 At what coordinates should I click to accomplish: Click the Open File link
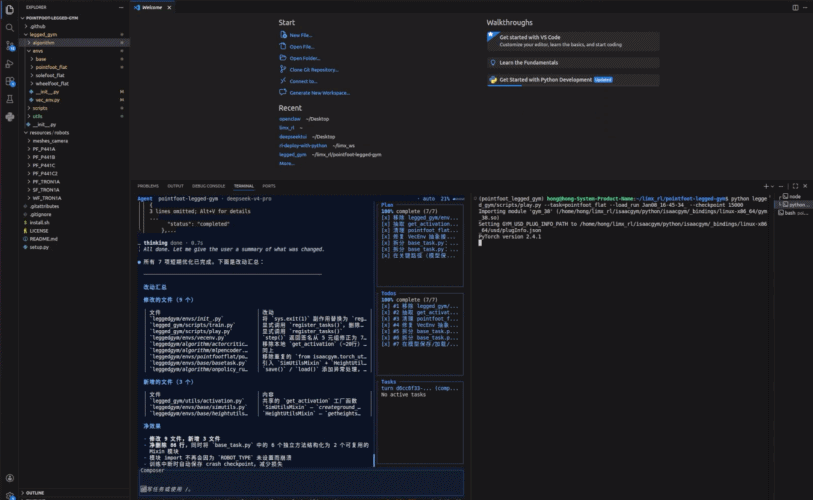[302, 47]
